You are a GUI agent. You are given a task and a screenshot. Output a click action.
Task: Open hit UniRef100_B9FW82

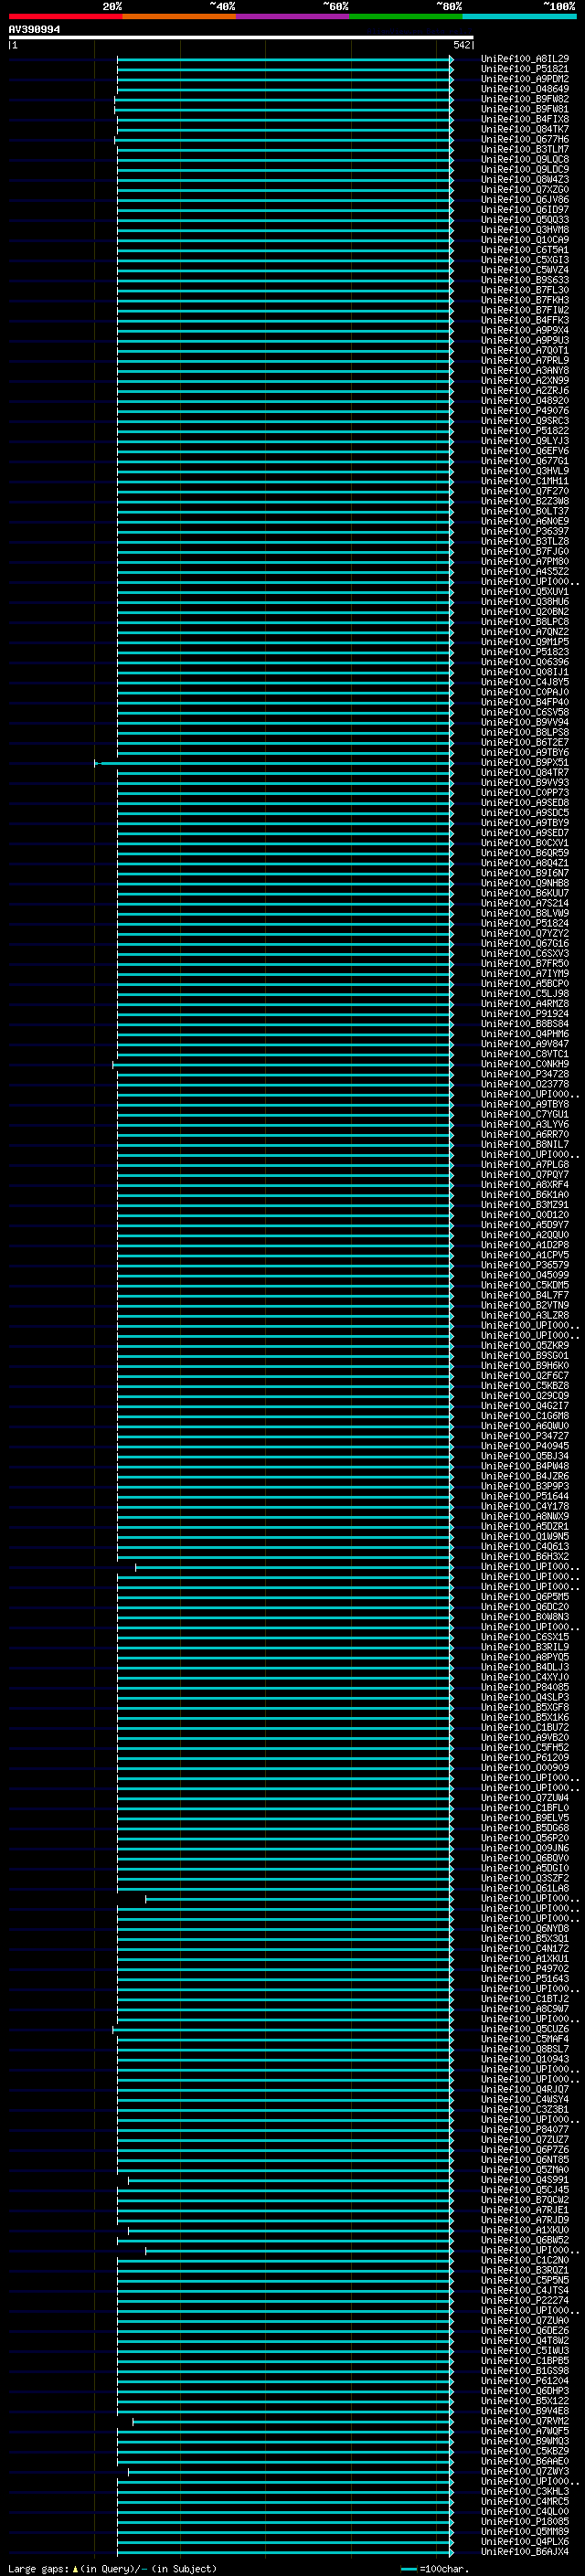pos(525,99)
